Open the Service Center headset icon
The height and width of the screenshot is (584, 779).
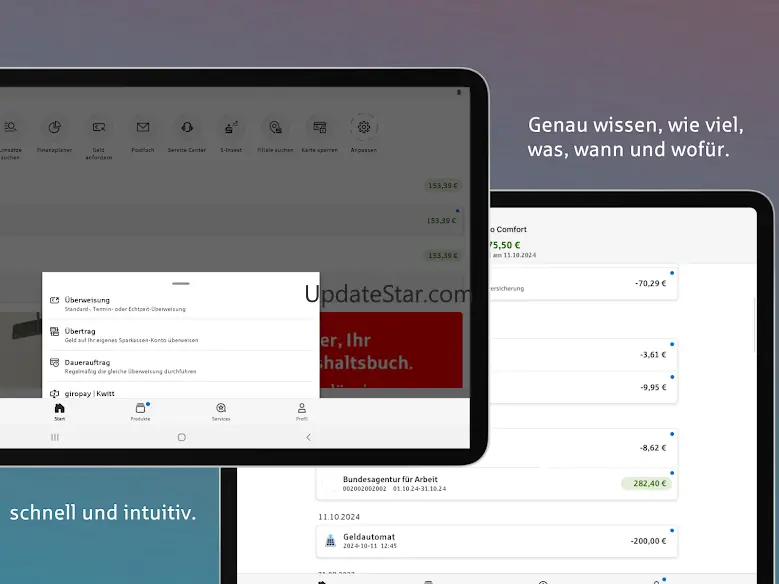click(187, 127)
